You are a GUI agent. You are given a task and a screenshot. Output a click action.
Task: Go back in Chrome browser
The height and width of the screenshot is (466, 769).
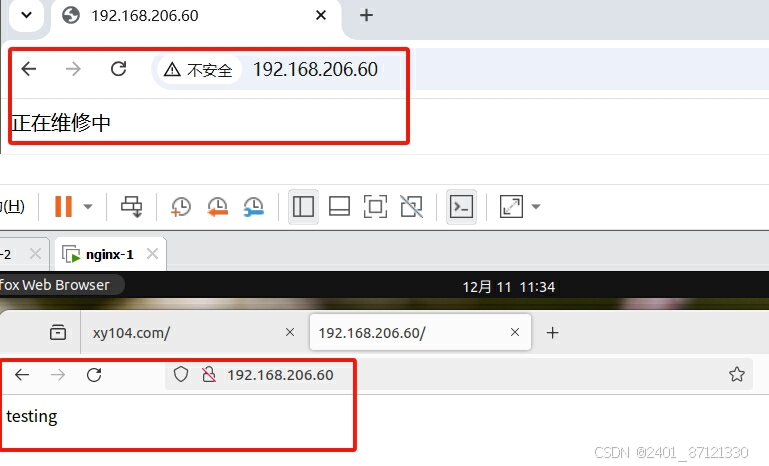29,69
